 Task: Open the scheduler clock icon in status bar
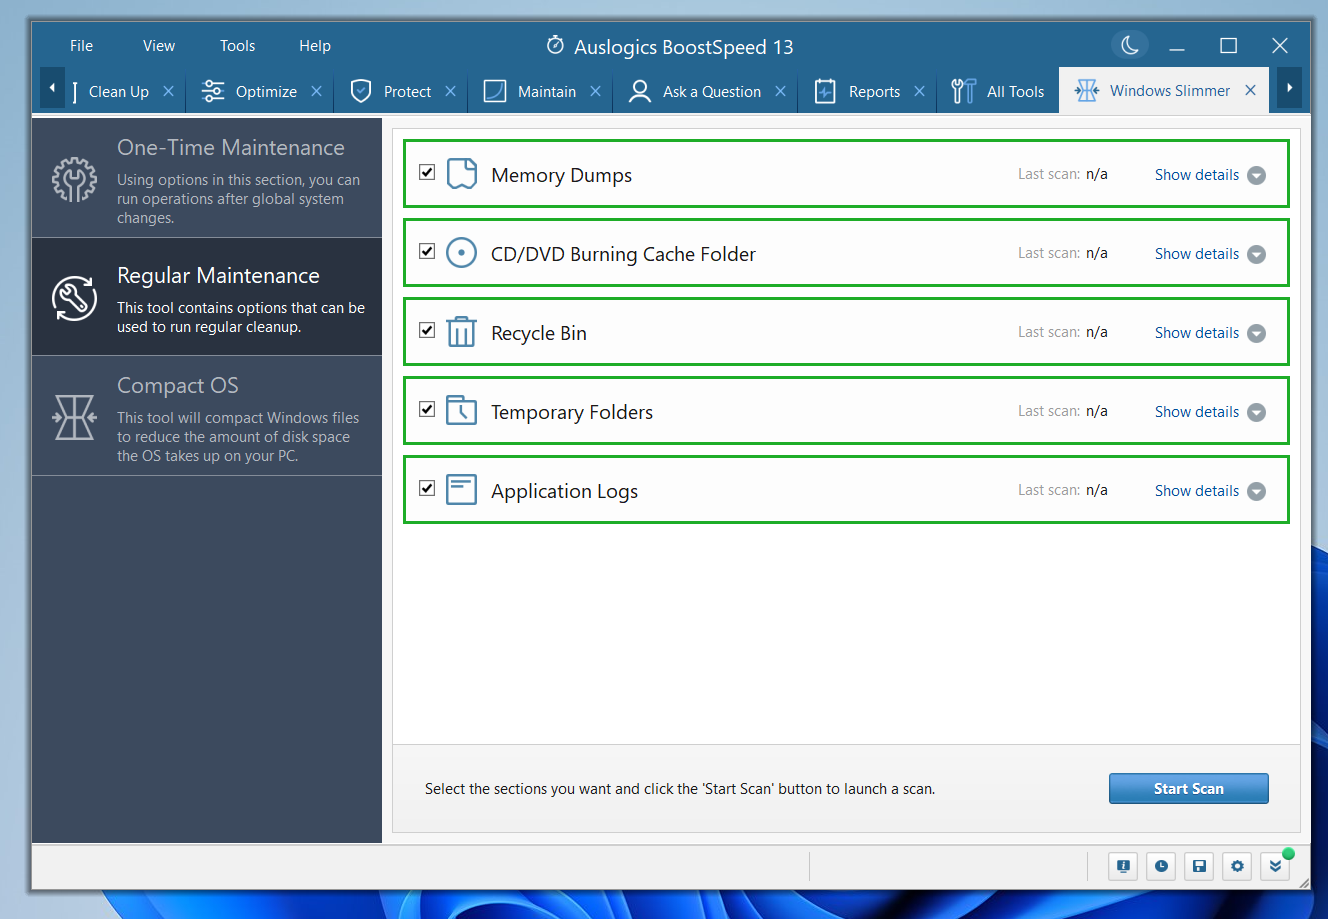(1161, 866)
